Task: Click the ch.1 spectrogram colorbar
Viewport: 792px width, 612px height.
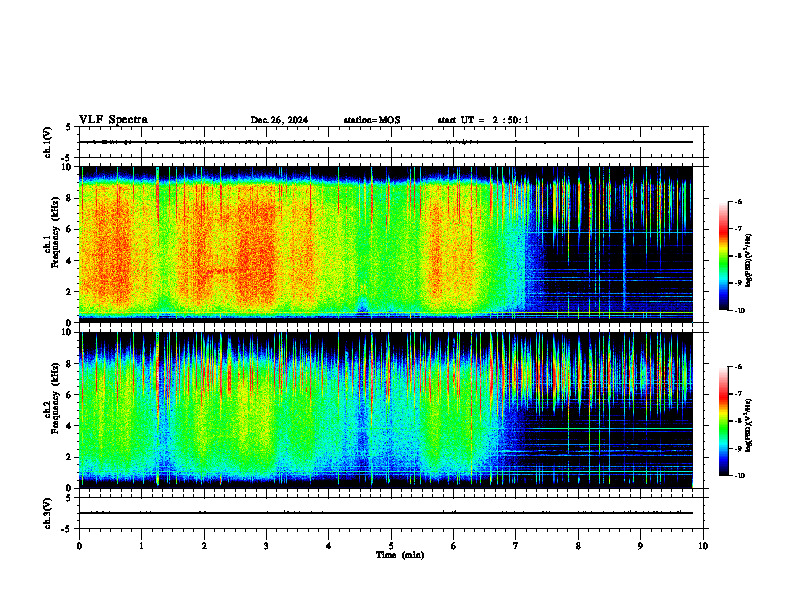Action: (724, 256)
